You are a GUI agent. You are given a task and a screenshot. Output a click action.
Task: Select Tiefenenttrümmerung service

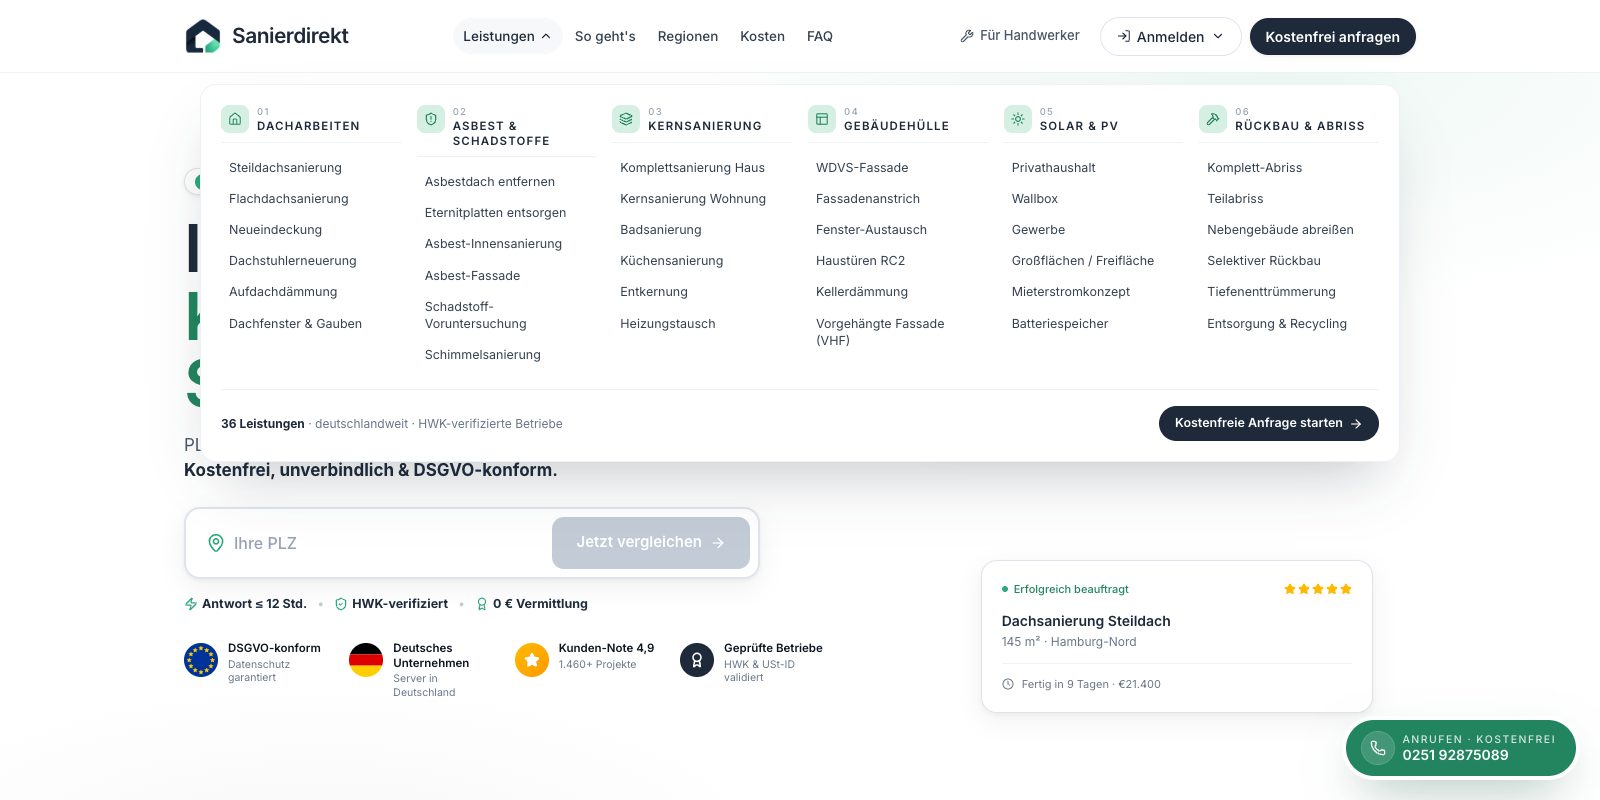tap(1271, 291)
